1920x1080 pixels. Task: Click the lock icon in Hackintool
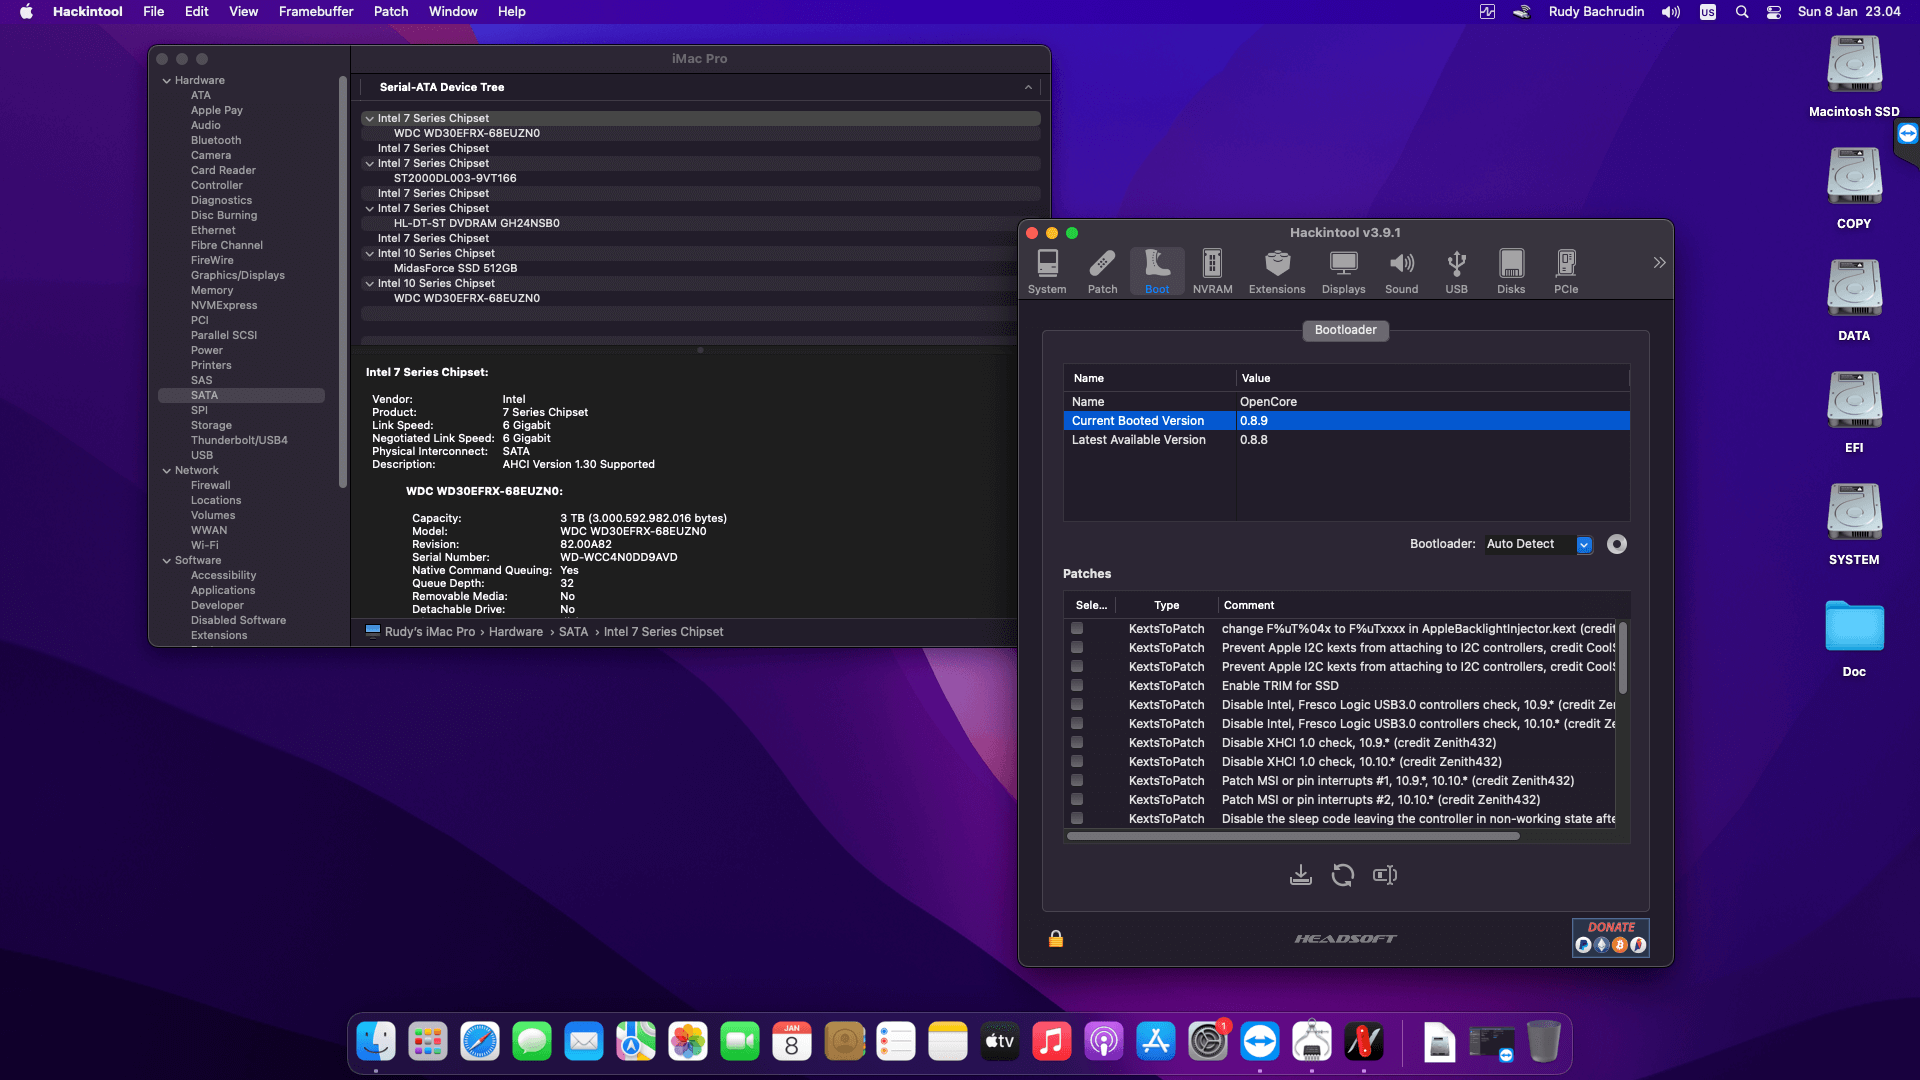(1056, 938)
